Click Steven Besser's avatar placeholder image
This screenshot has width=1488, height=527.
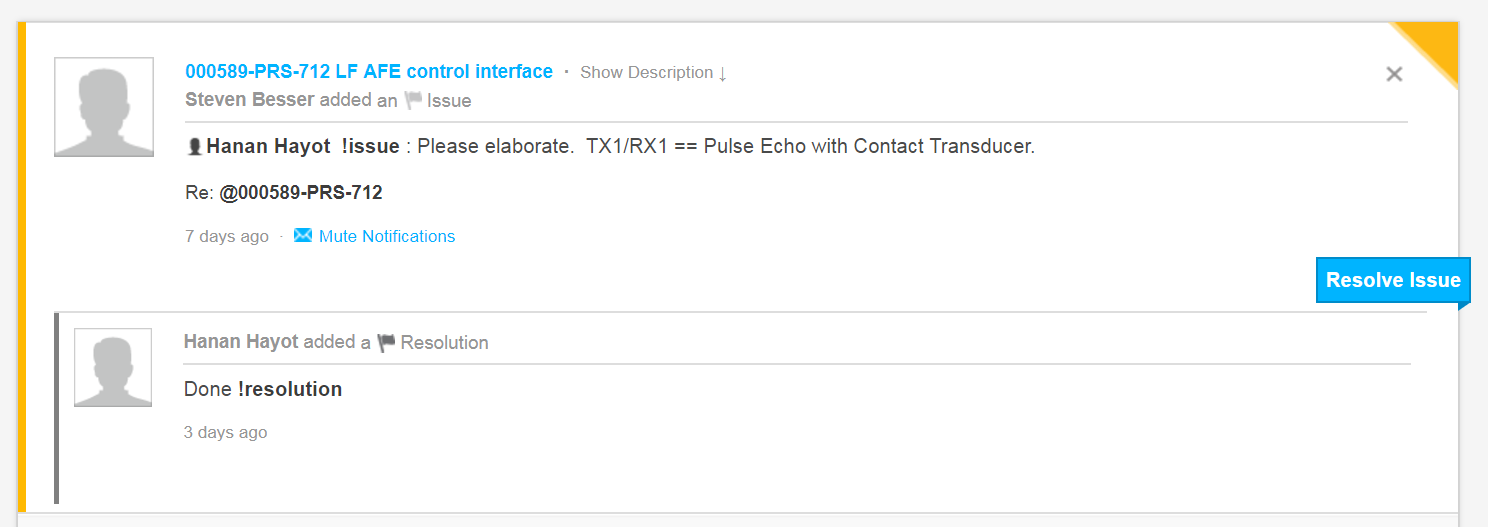[104, 107]
